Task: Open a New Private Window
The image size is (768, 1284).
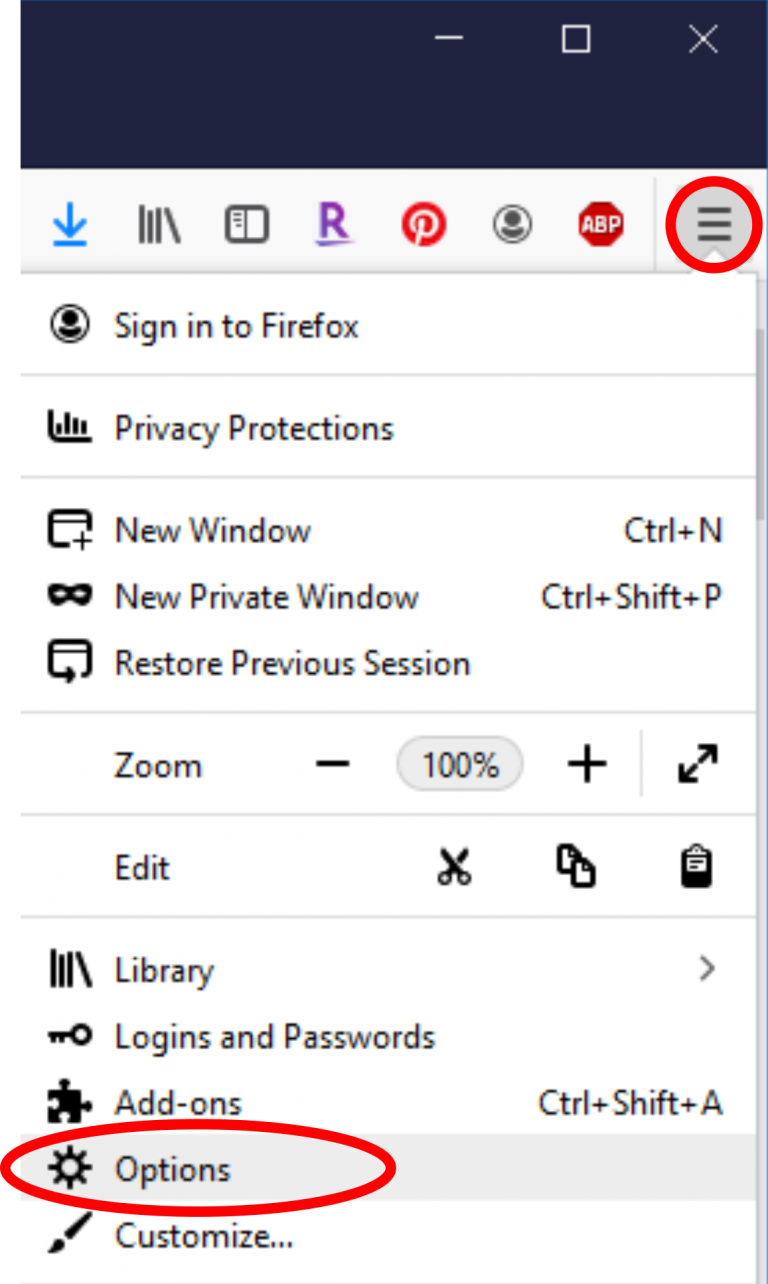Action: 266,597
